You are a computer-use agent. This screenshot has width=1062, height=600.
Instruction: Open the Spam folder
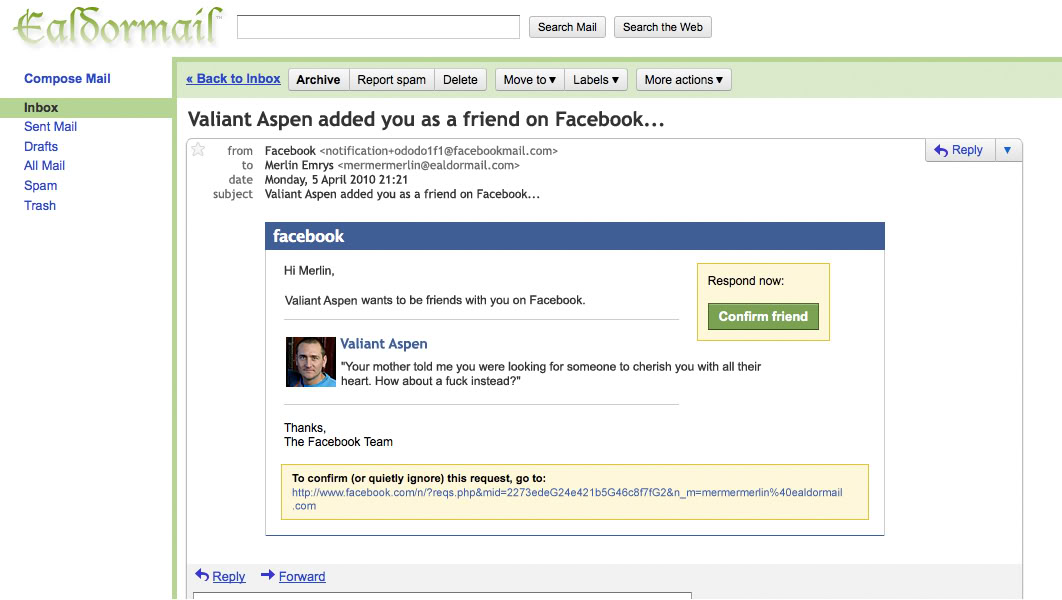pyautogui.click(x=40, y=186)
